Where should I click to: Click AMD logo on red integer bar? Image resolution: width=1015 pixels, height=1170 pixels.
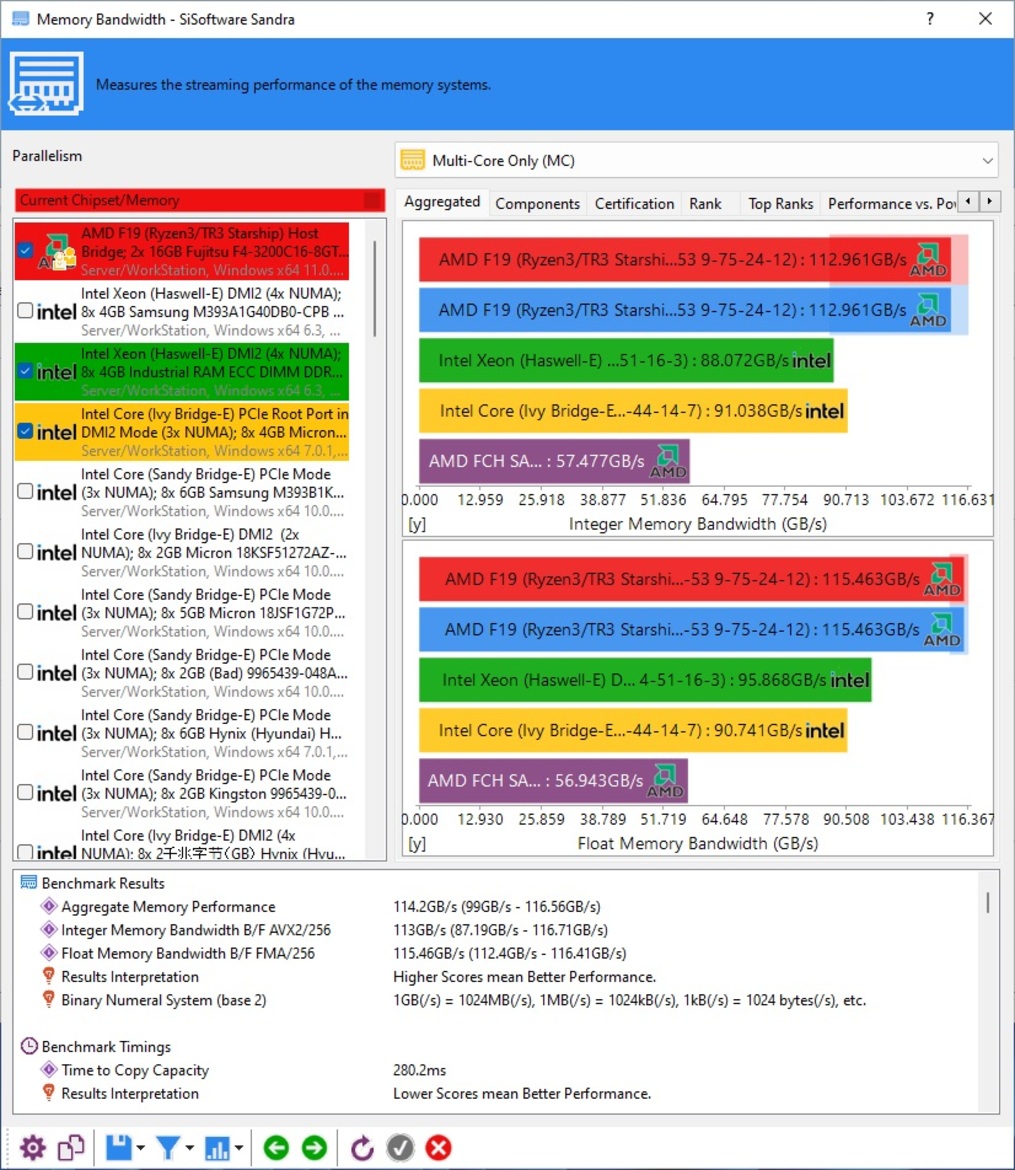(x=928, y=260)
